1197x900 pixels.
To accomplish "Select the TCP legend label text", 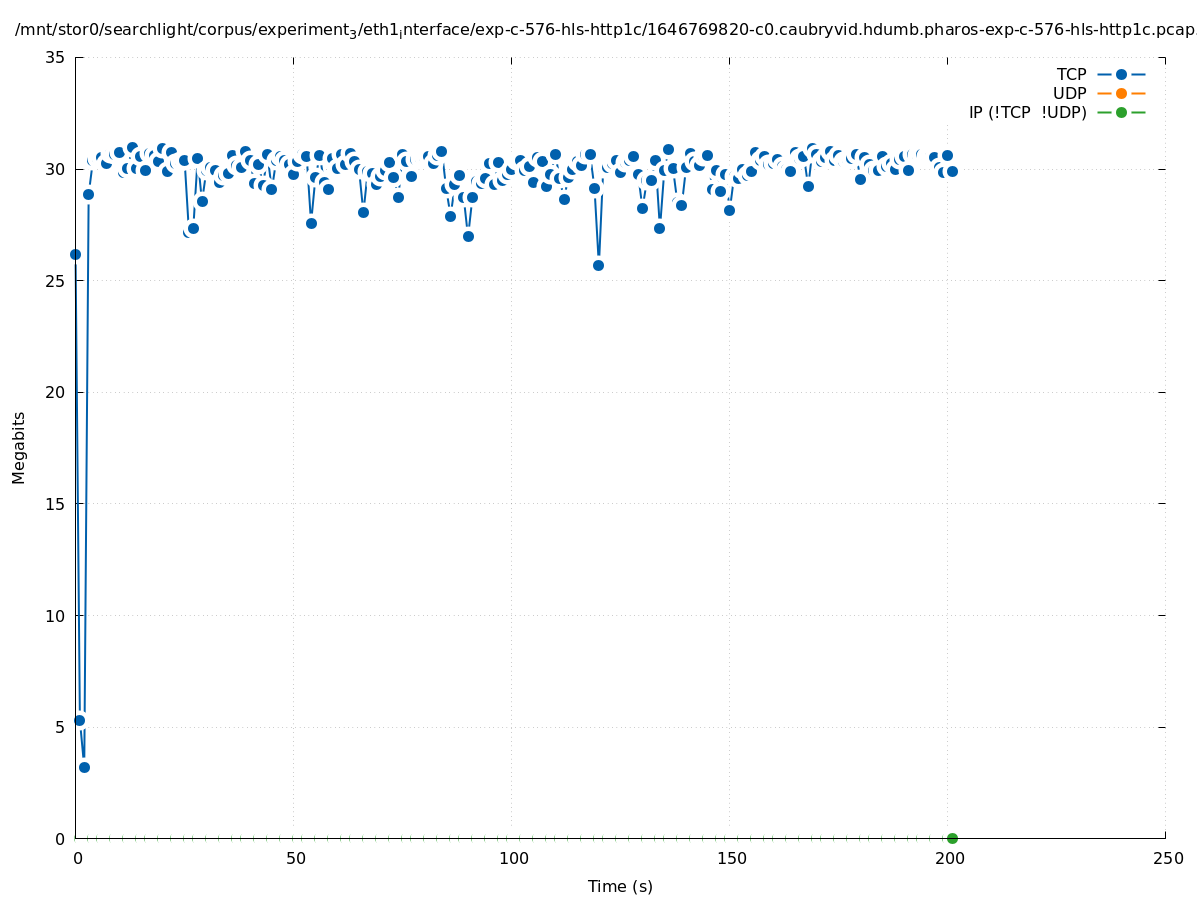I will point(1071,74).
